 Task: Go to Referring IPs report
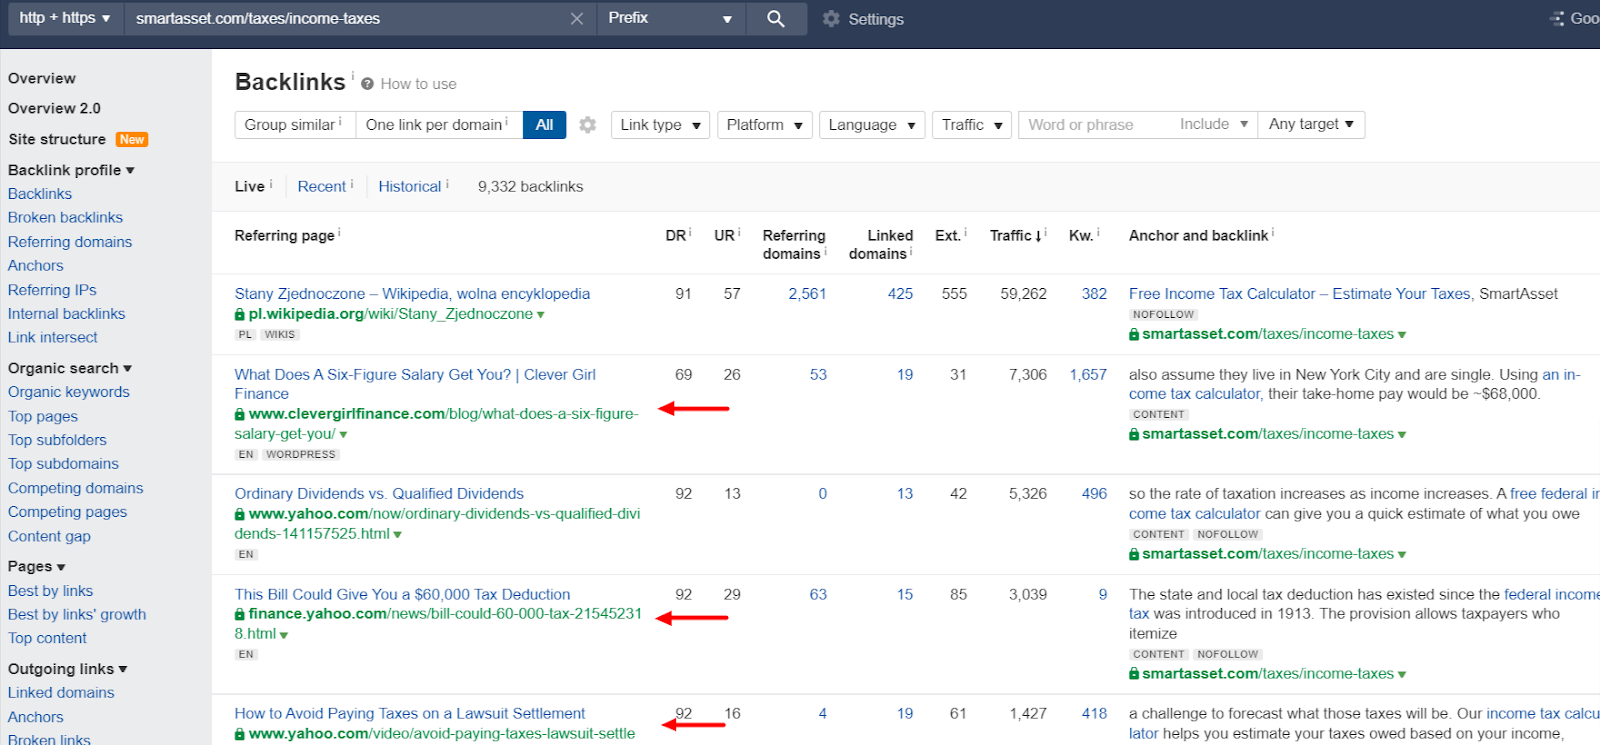[x=52, y=290]
